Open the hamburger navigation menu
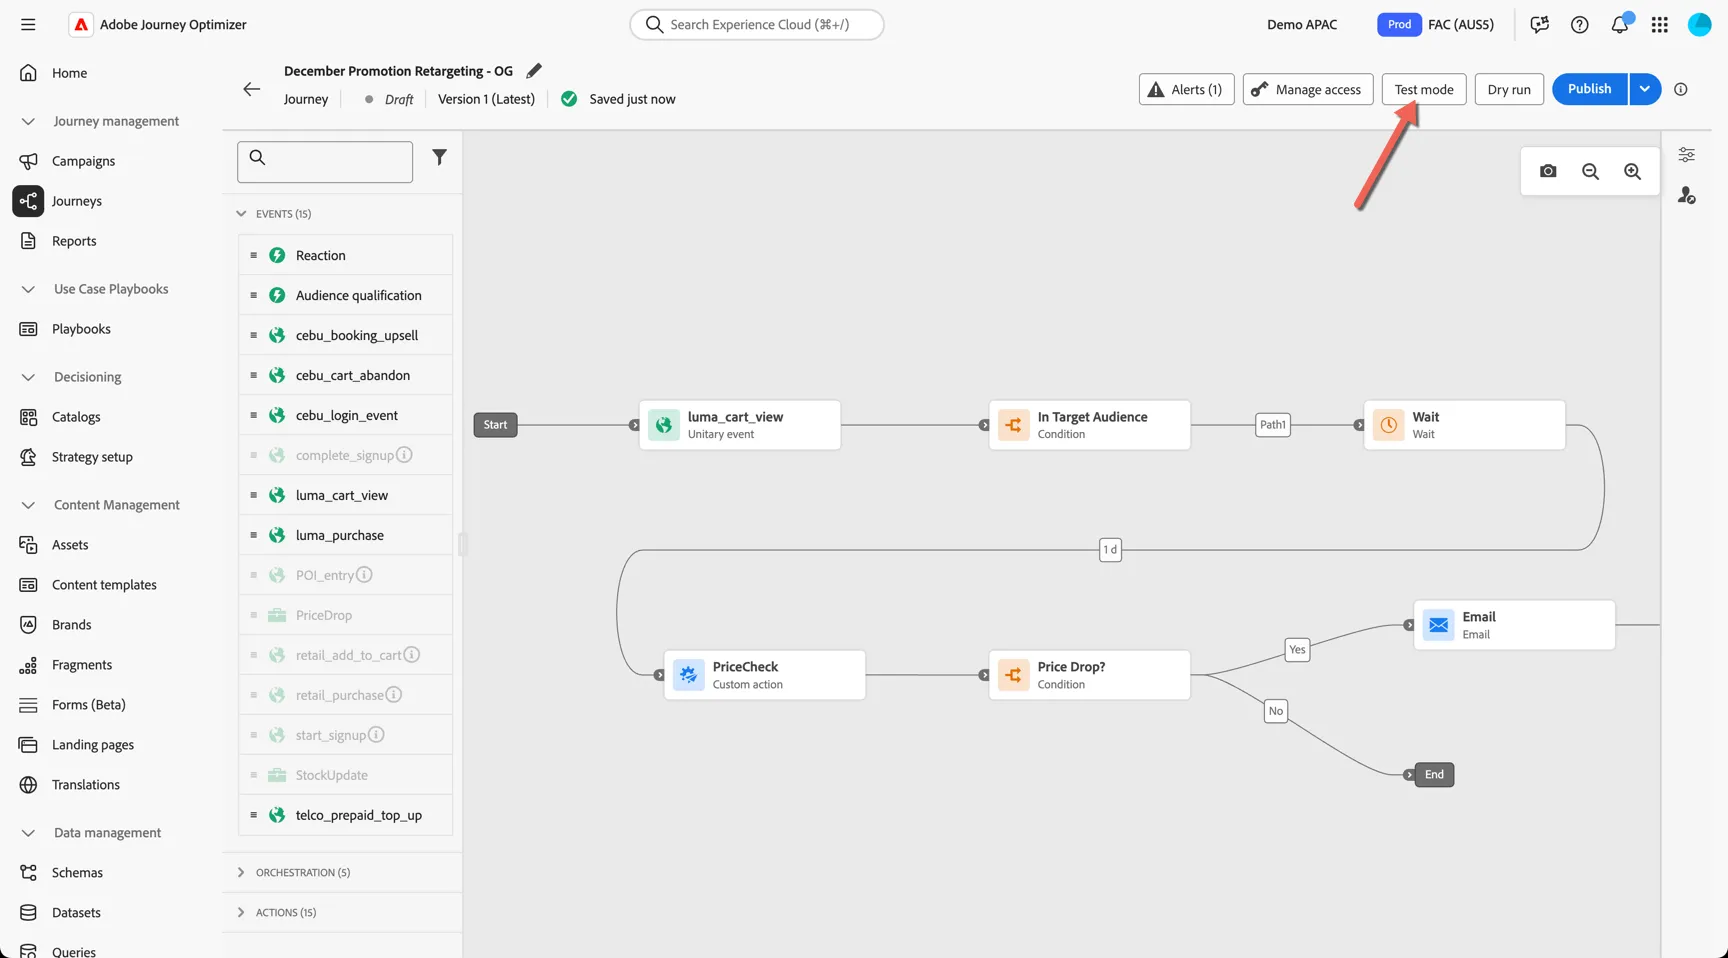Viewport: 1728px width, 958px height. point(28,24)
